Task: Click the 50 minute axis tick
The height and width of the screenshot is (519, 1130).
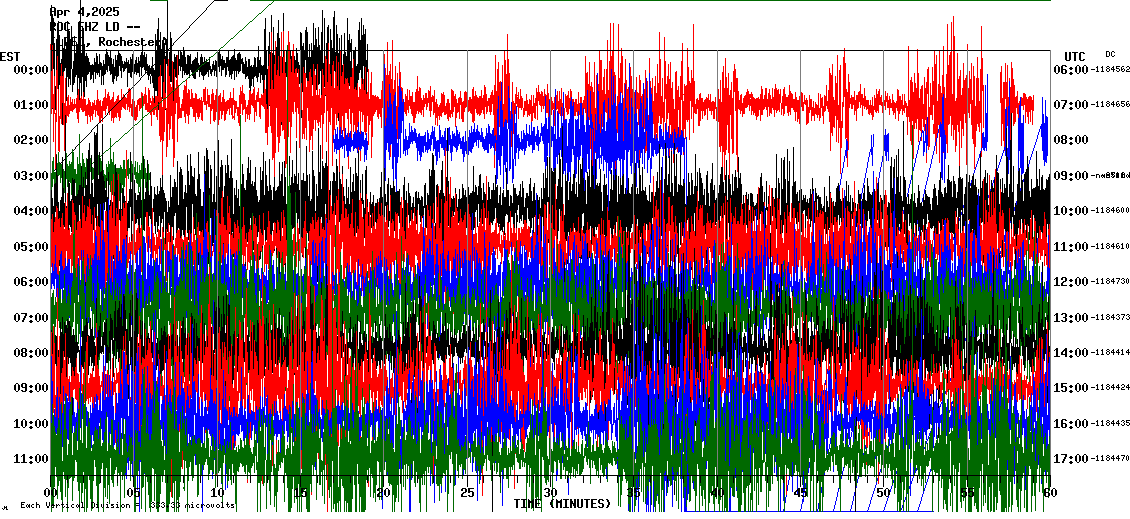Action: click(882, 493)
